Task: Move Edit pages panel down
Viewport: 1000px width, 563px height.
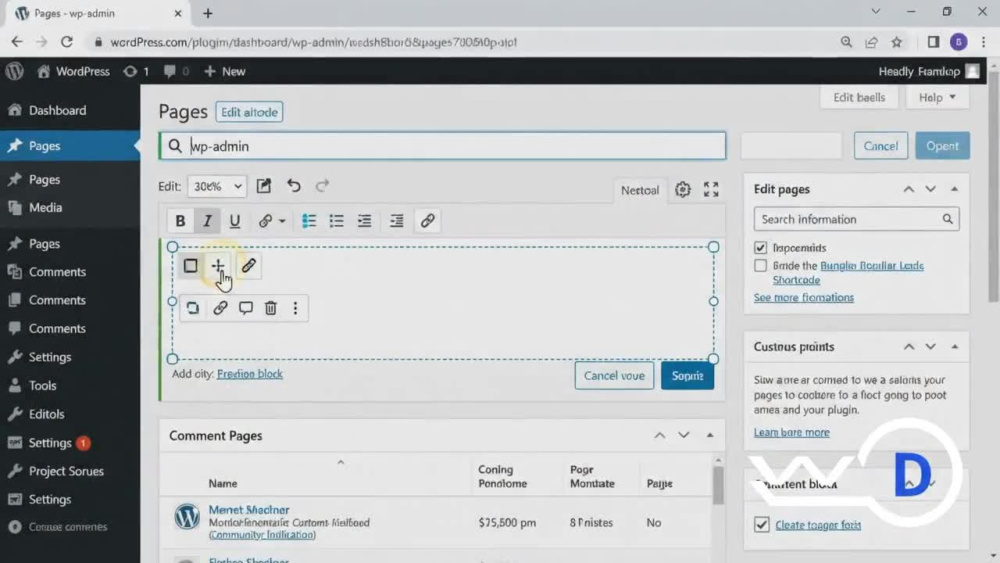Action: 930,189
